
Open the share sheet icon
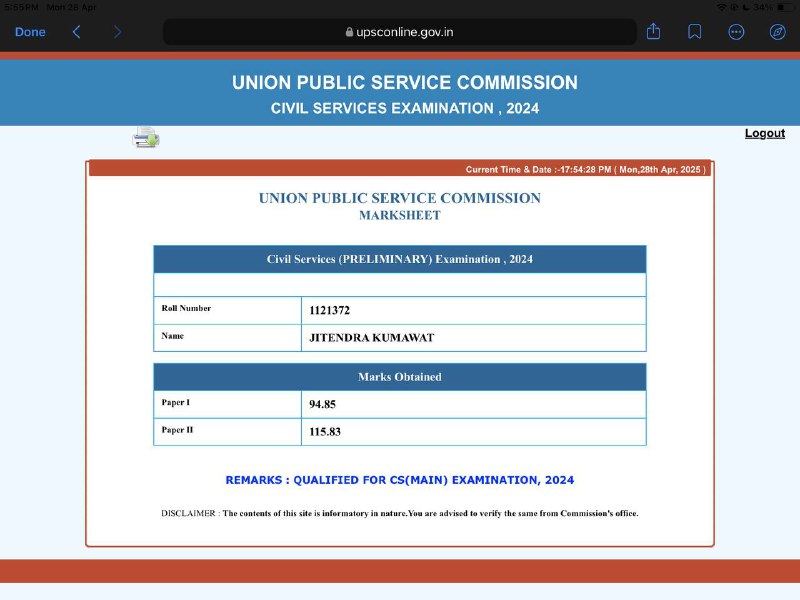tap(653, 32)
